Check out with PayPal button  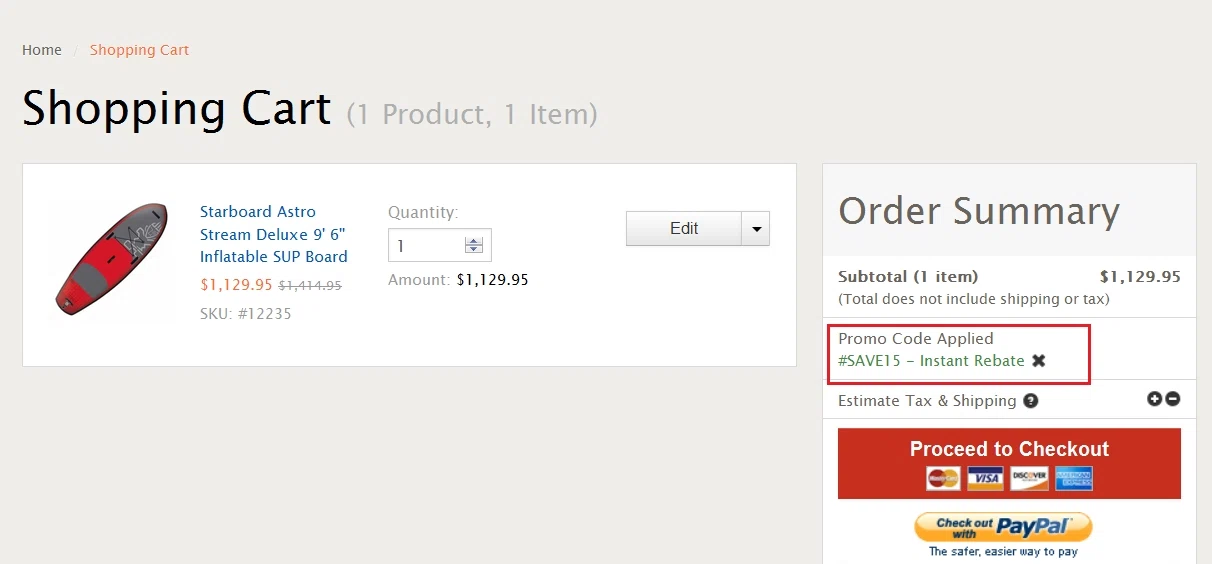click(x=1003, y=527)
